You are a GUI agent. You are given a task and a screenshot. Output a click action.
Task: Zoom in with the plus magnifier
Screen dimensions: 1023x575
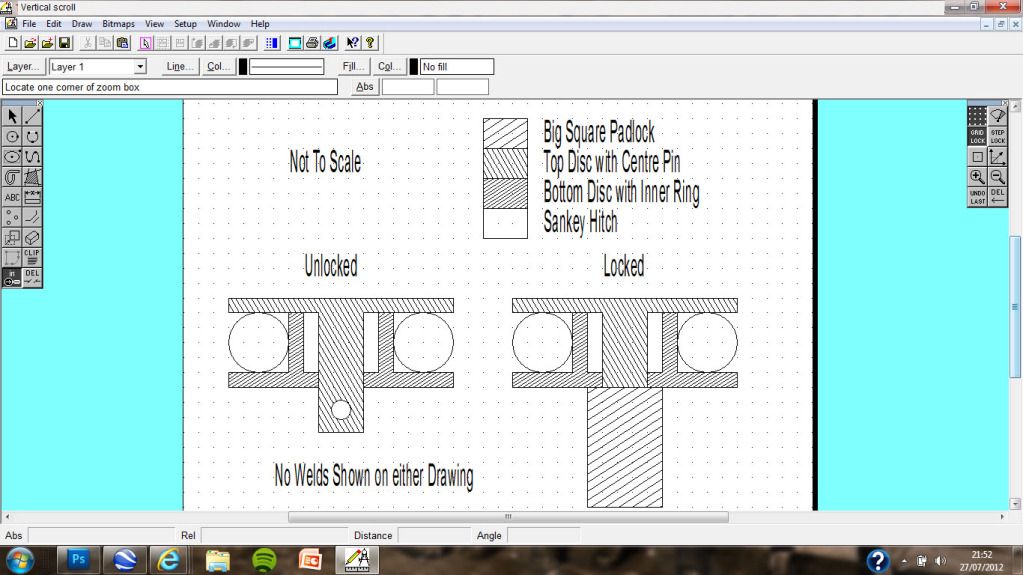point(977,177)
